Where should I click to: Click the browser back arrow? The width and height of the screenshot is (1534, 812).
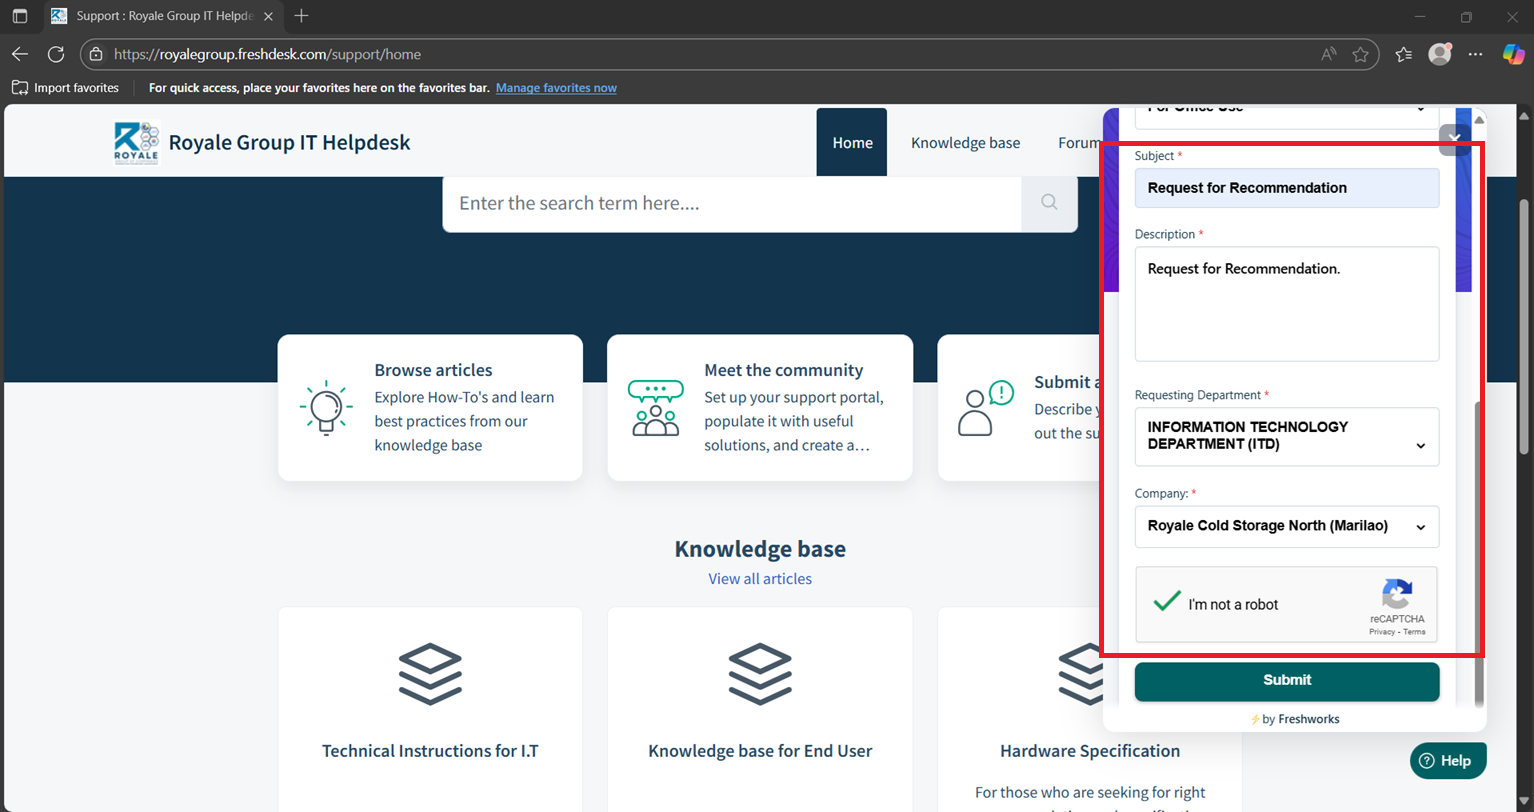(20, 54)
